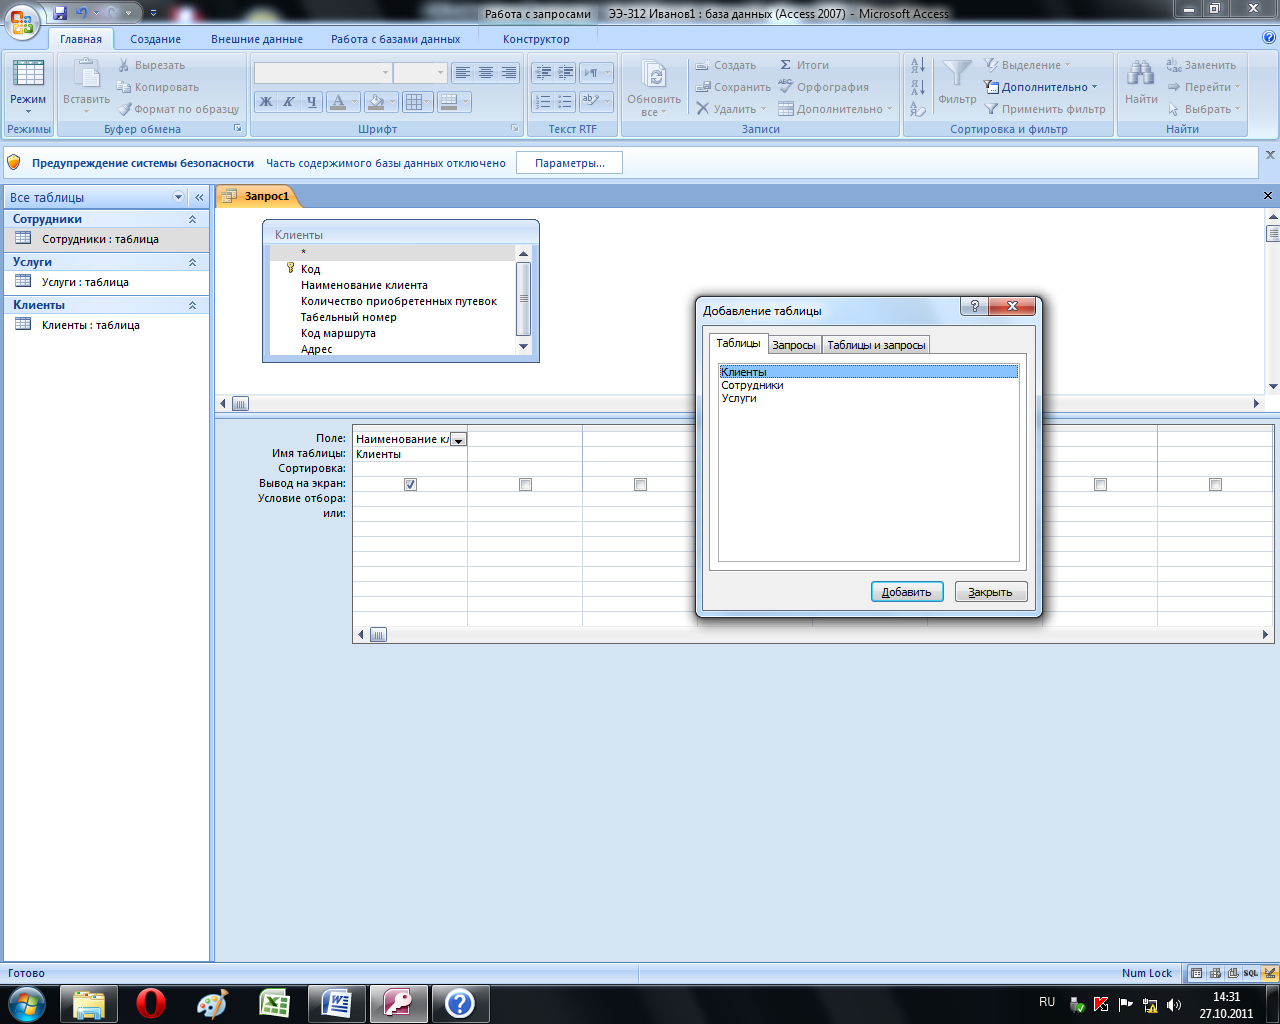This screenshot has height=1024, width=1280.
Task: Select Табельный номер field in Клиенты
Action: pyautogui.click(x=349, y=317)
